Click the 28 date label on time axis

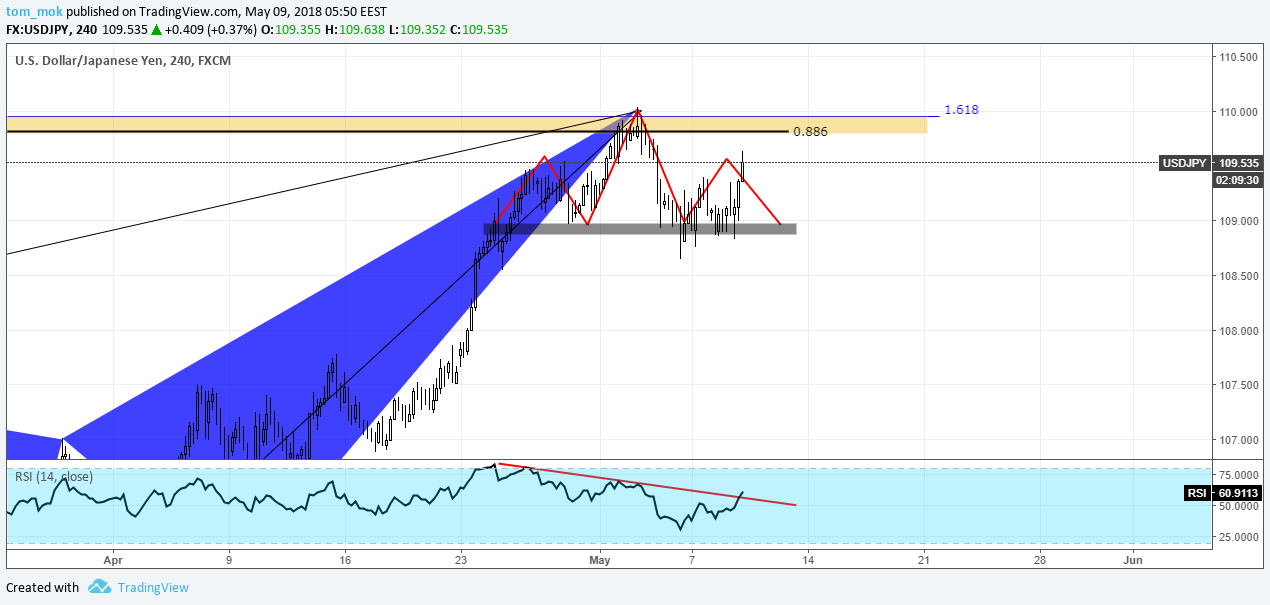coord(1039,558)
